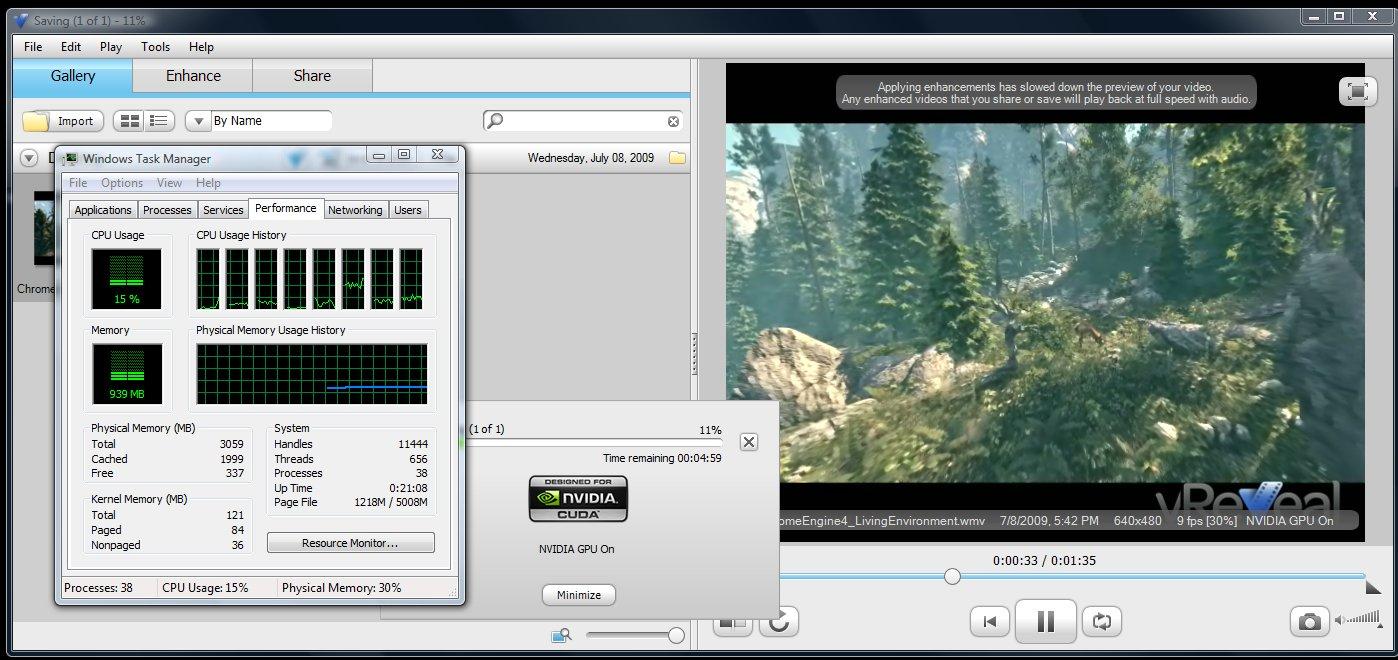
Task: Click the gallery zoom slider handle
Action: pos(676,635)
